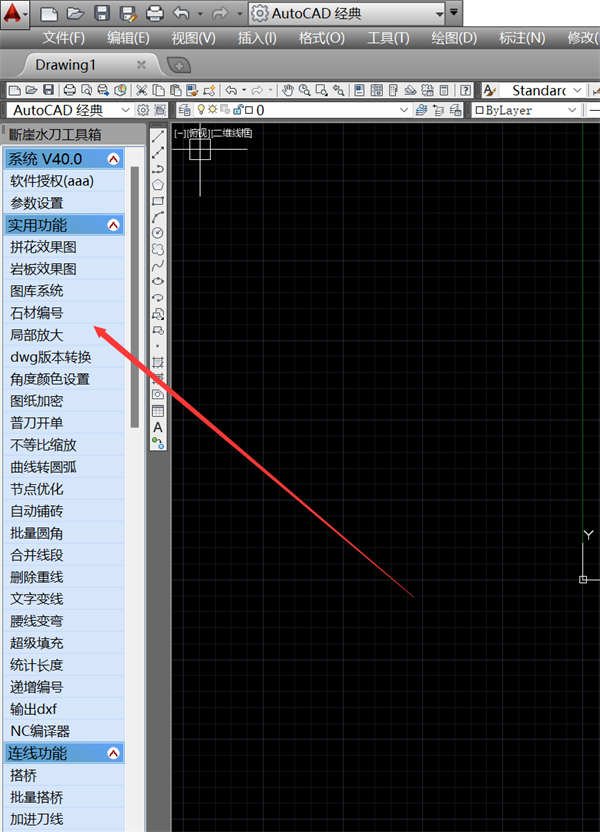Open the 格式(O) menu
Viewport: 600px width, 832px height.
click(321, 38)
